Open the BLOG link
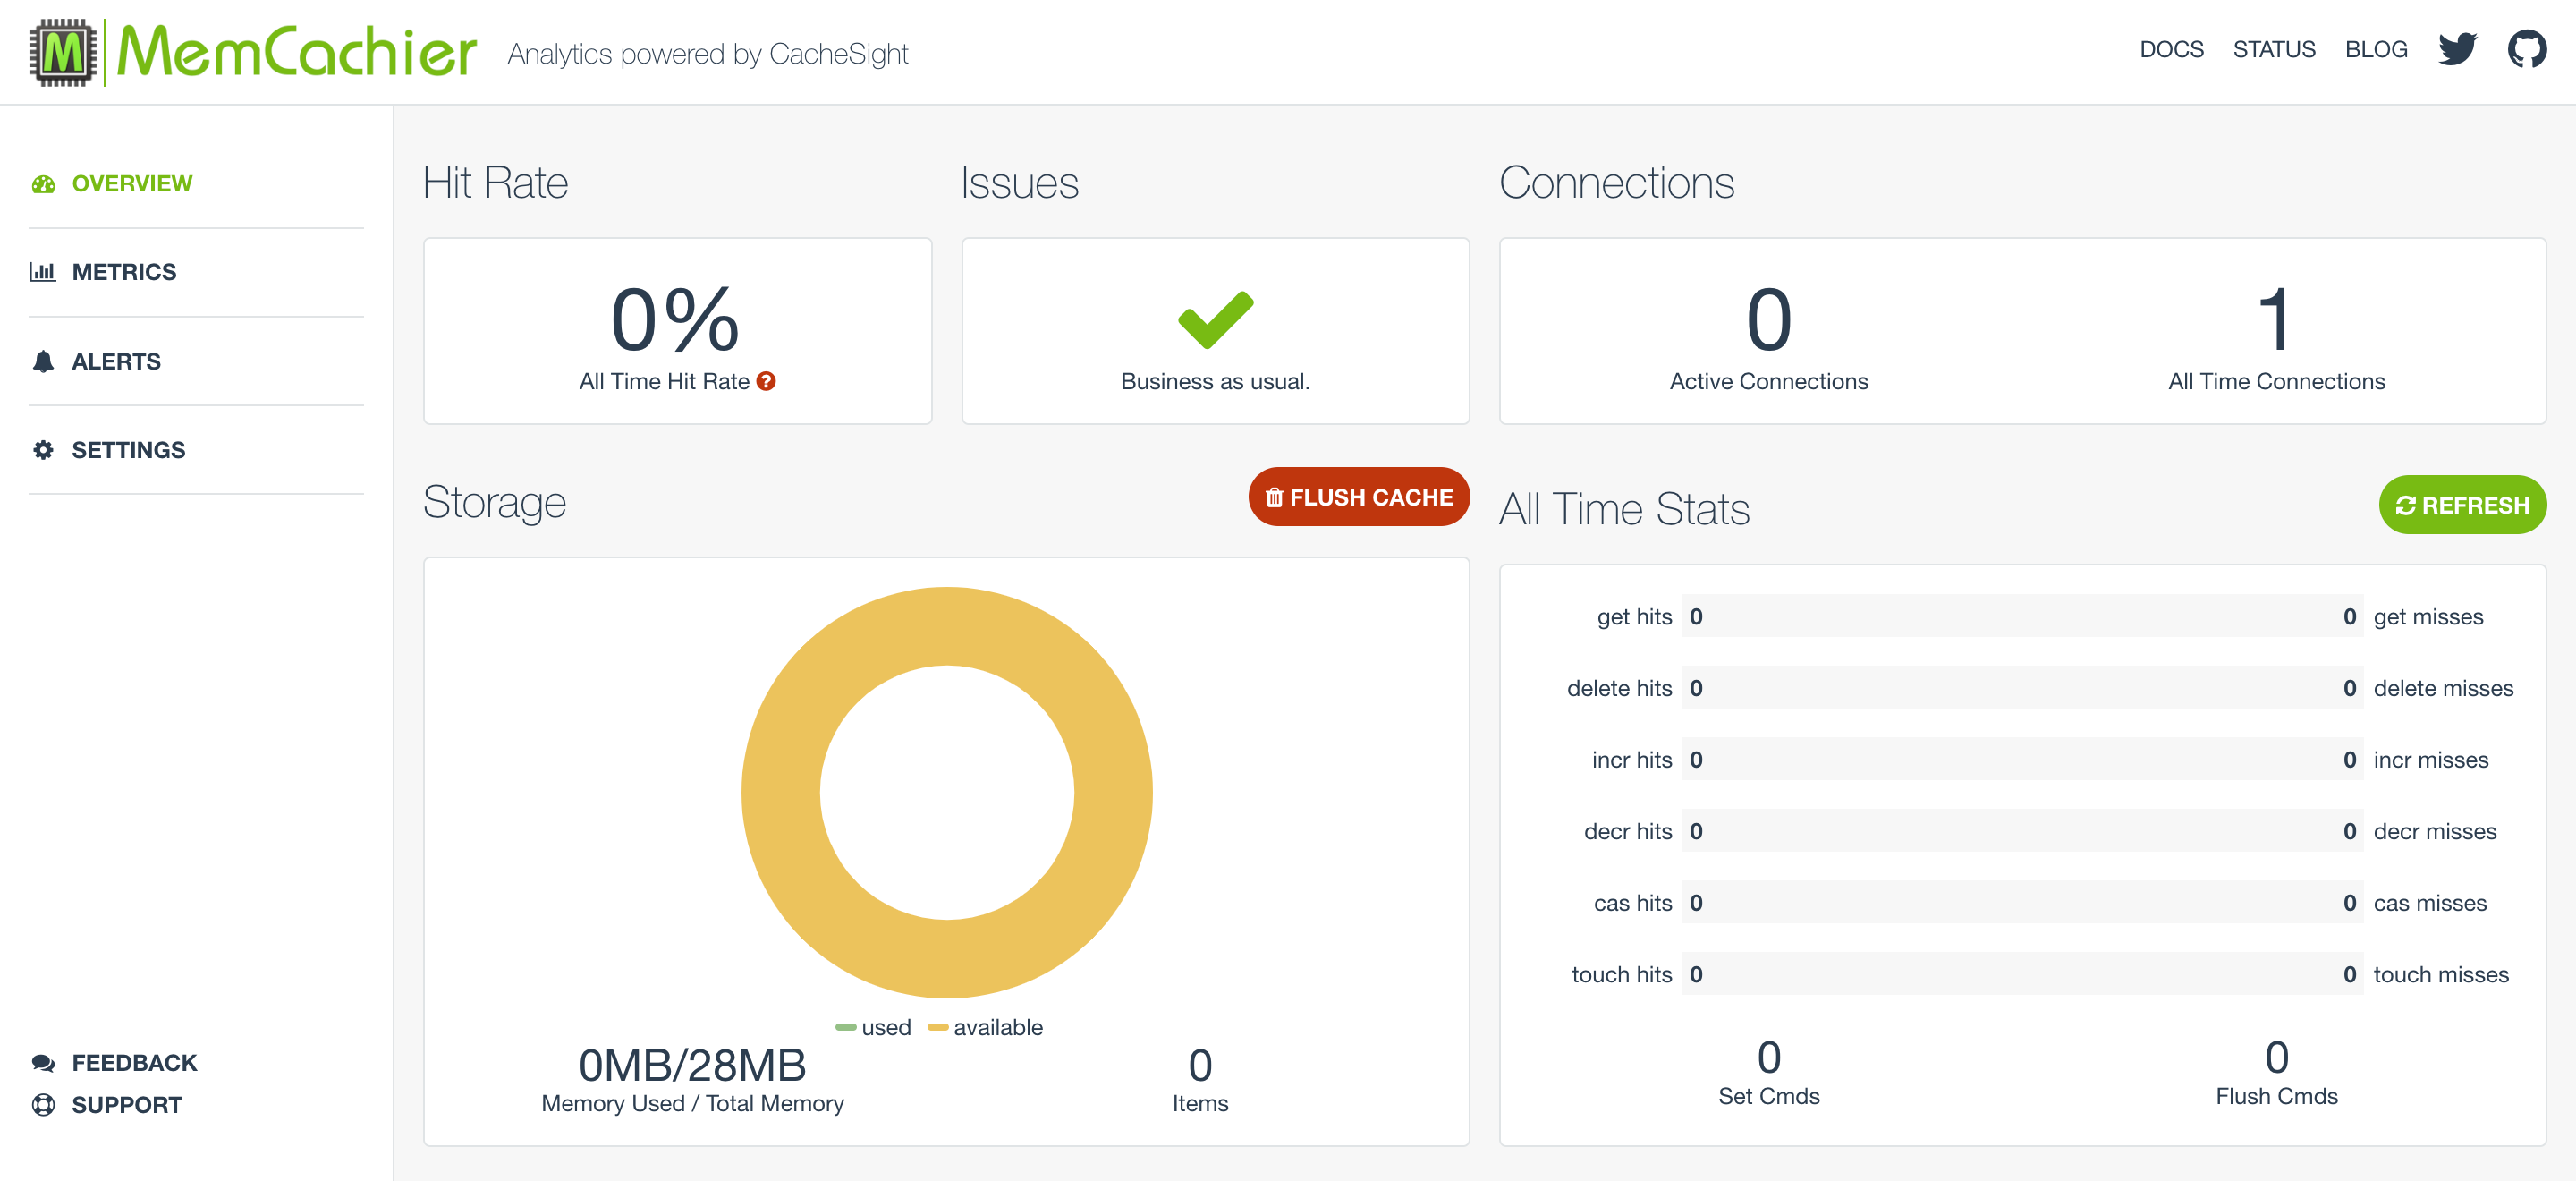 point(2376,49)
